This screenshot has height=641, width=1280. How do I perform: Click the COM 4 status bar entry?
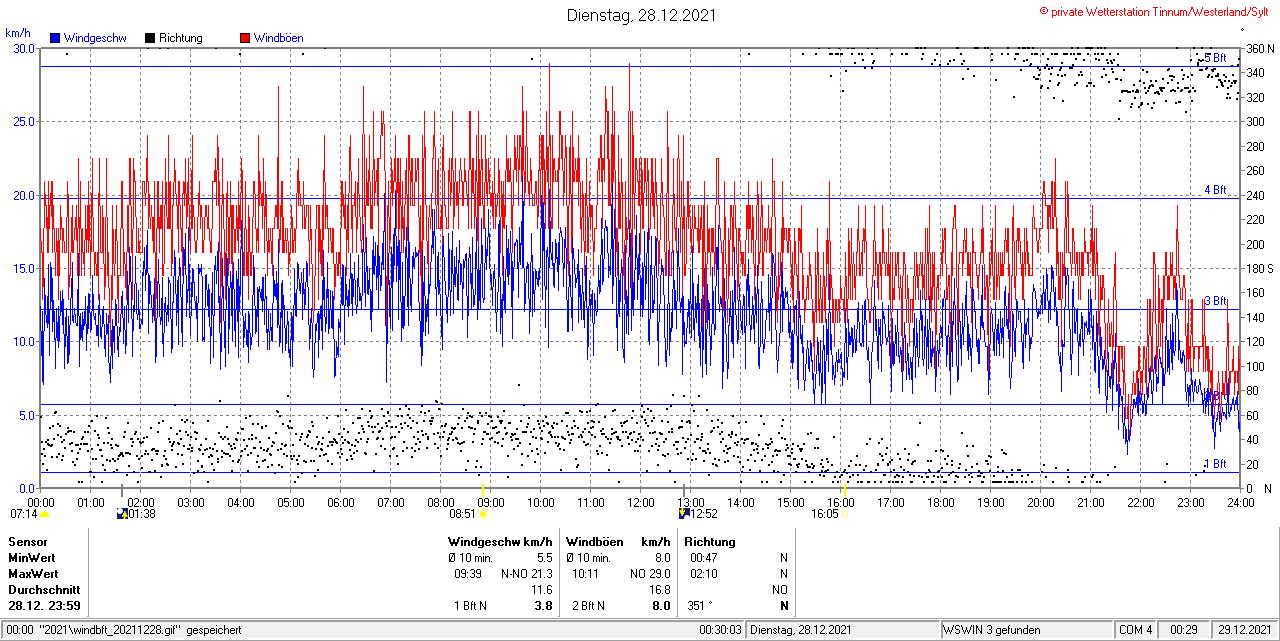(1136, 630)
